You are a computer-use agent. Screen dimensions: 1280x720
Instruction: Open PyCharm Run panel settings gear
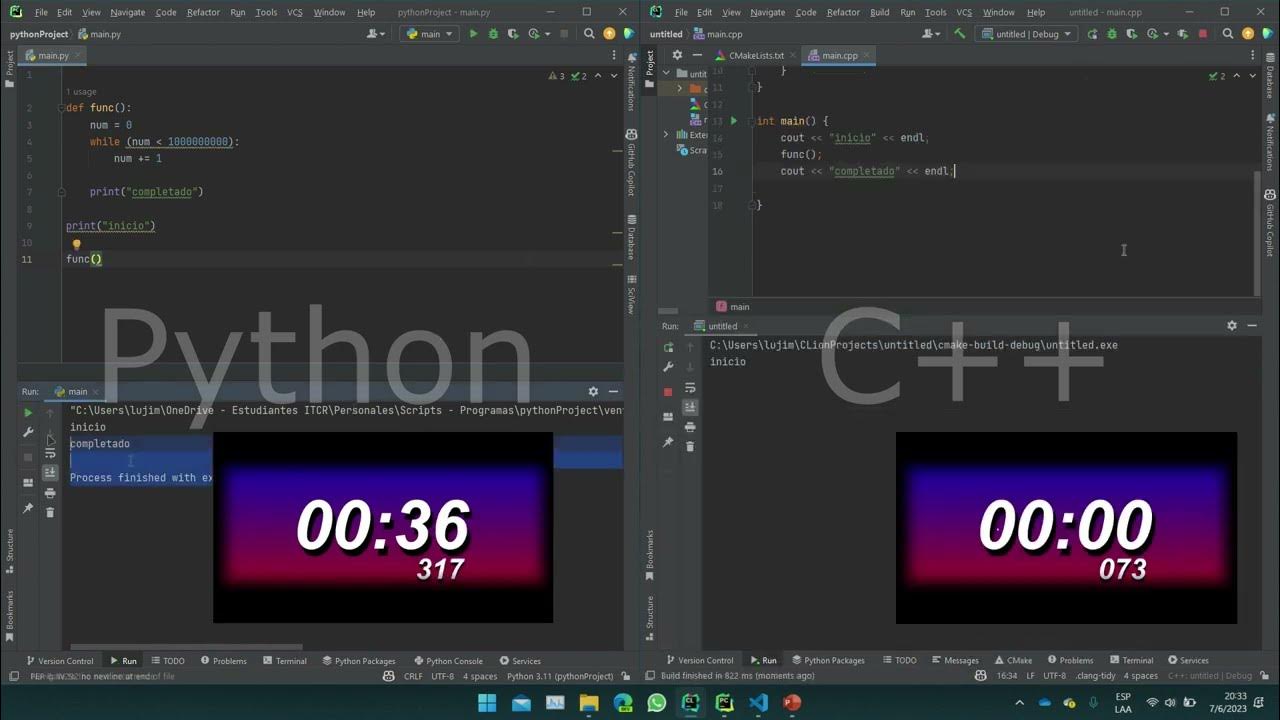tap(593, 391)
